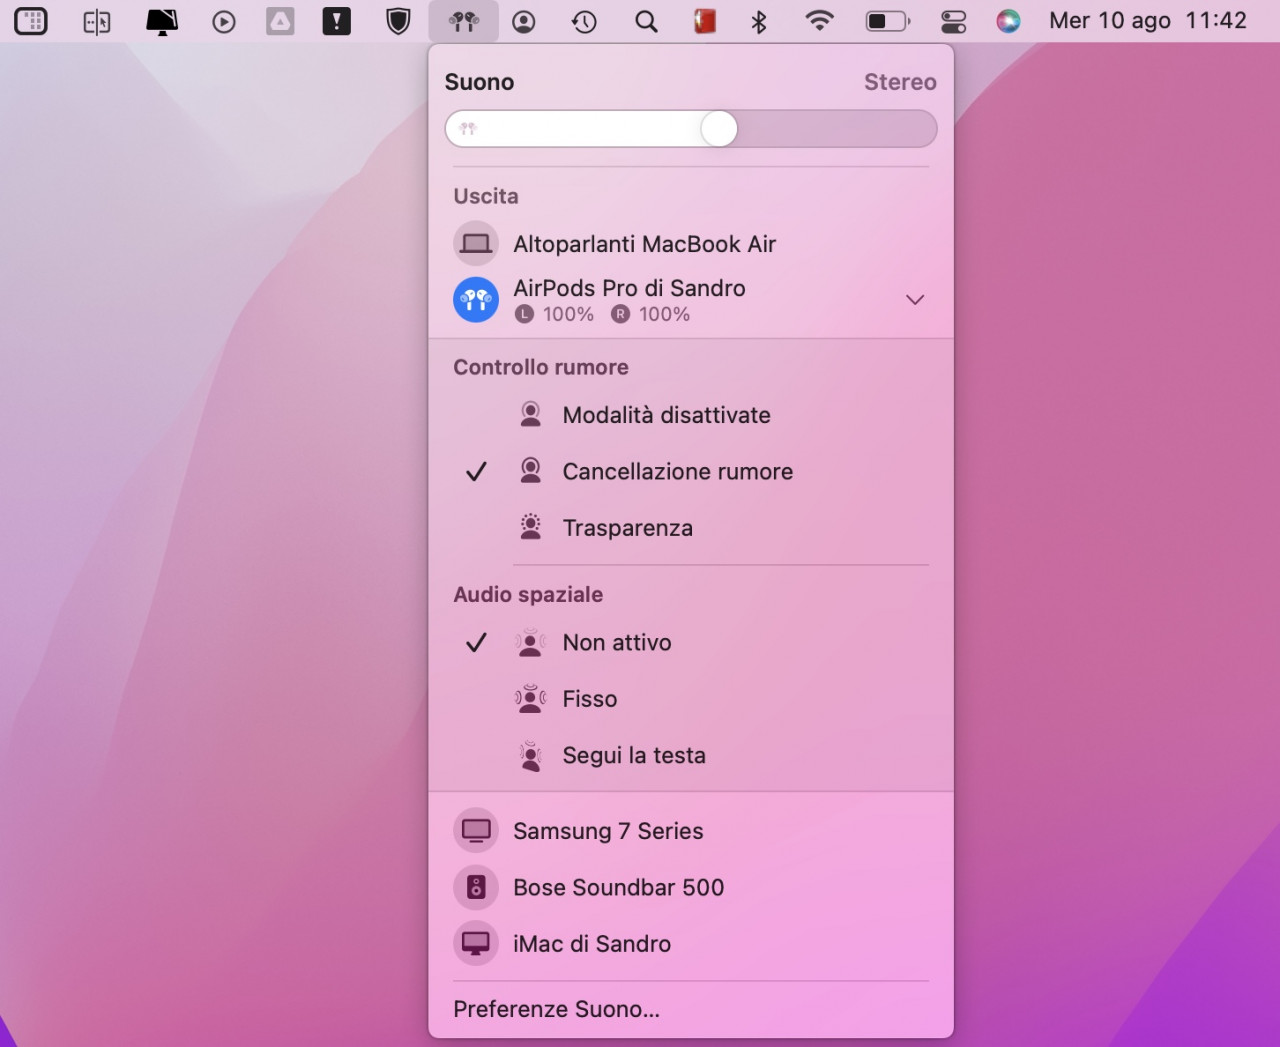Open Control Center toggles icon
Image resolution: width=1280 pixels, height=1047 pixels.
[x=953, y=21]
